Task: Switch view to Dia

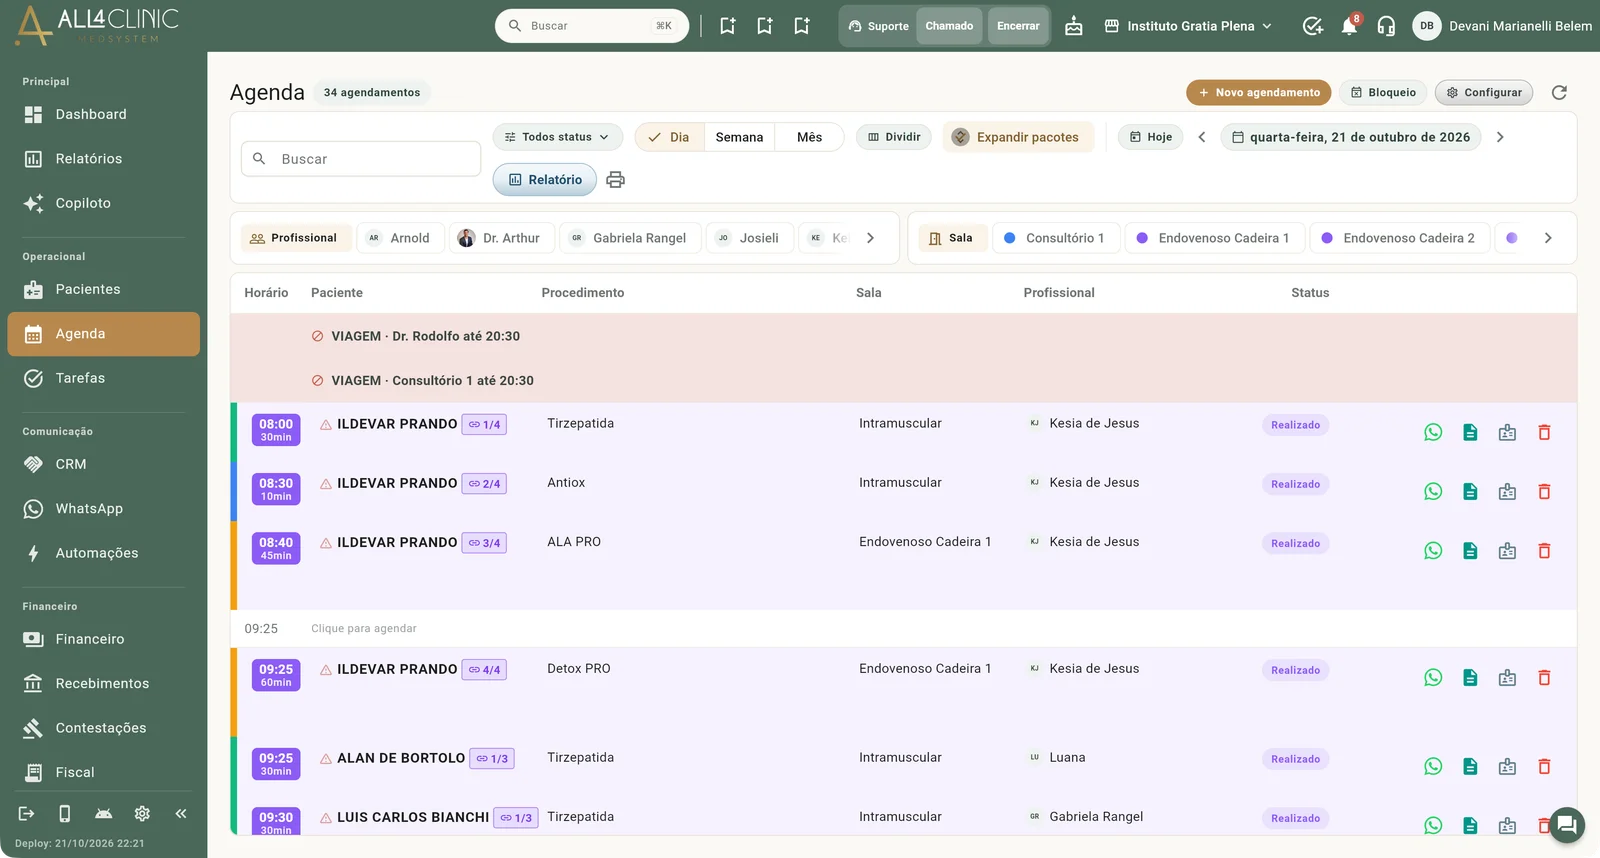Action: click(669, 137)
